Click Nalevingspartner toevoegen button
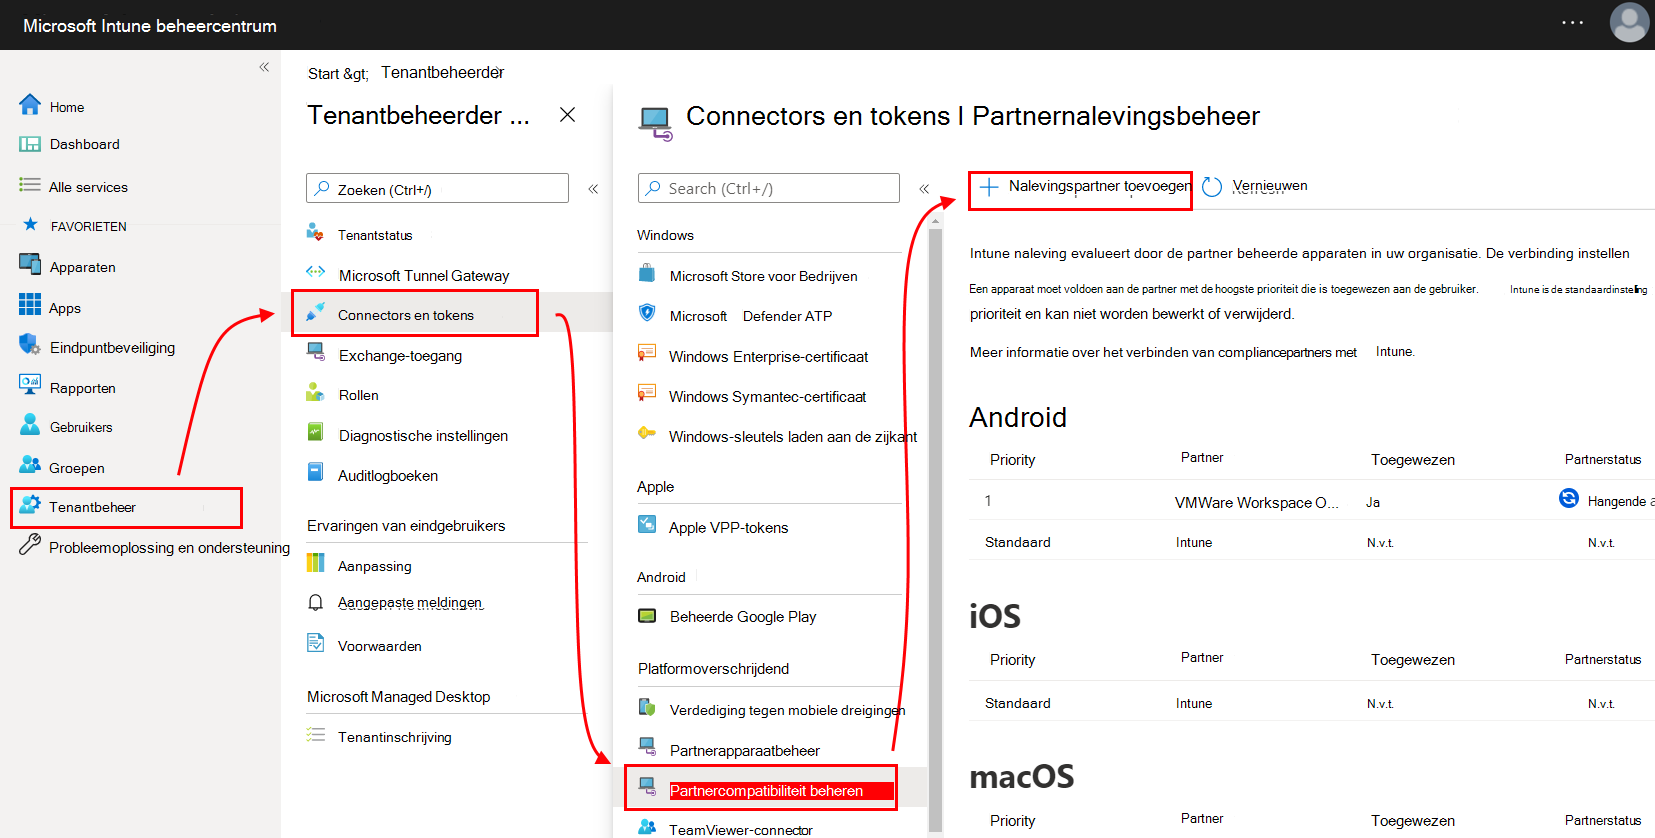The height and width of the screenshot is (838, 1655). (x=1080, y=190)
